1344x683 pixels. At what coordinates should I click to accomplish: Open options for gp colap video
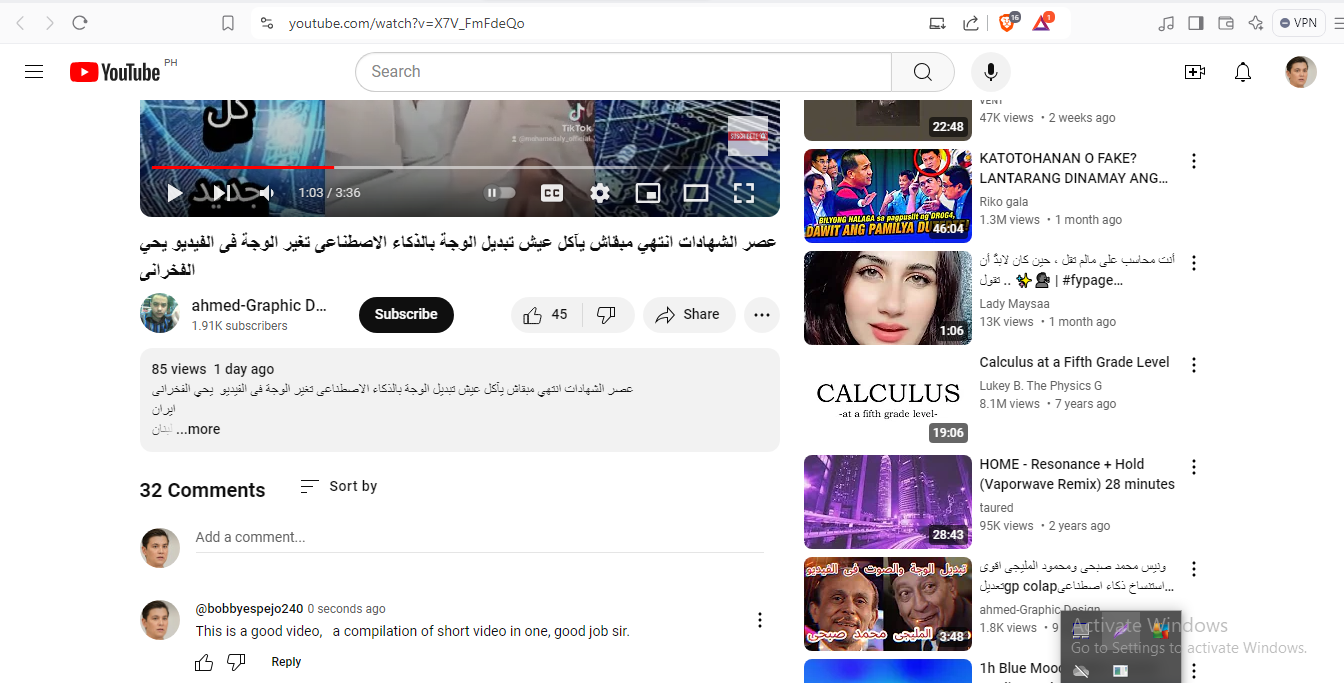[x=1193, y=569]
